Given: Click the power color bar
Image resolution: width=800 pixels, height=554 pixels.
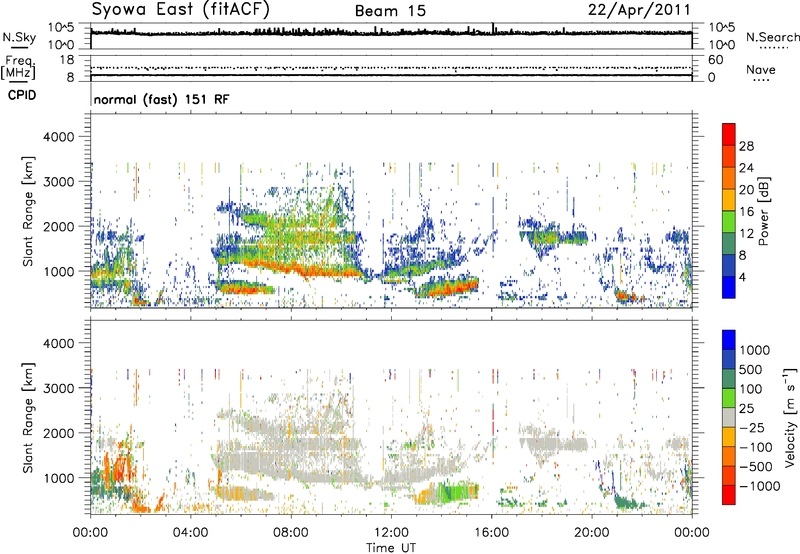Looking at the screenshot, I should click(x=729, y=210).
